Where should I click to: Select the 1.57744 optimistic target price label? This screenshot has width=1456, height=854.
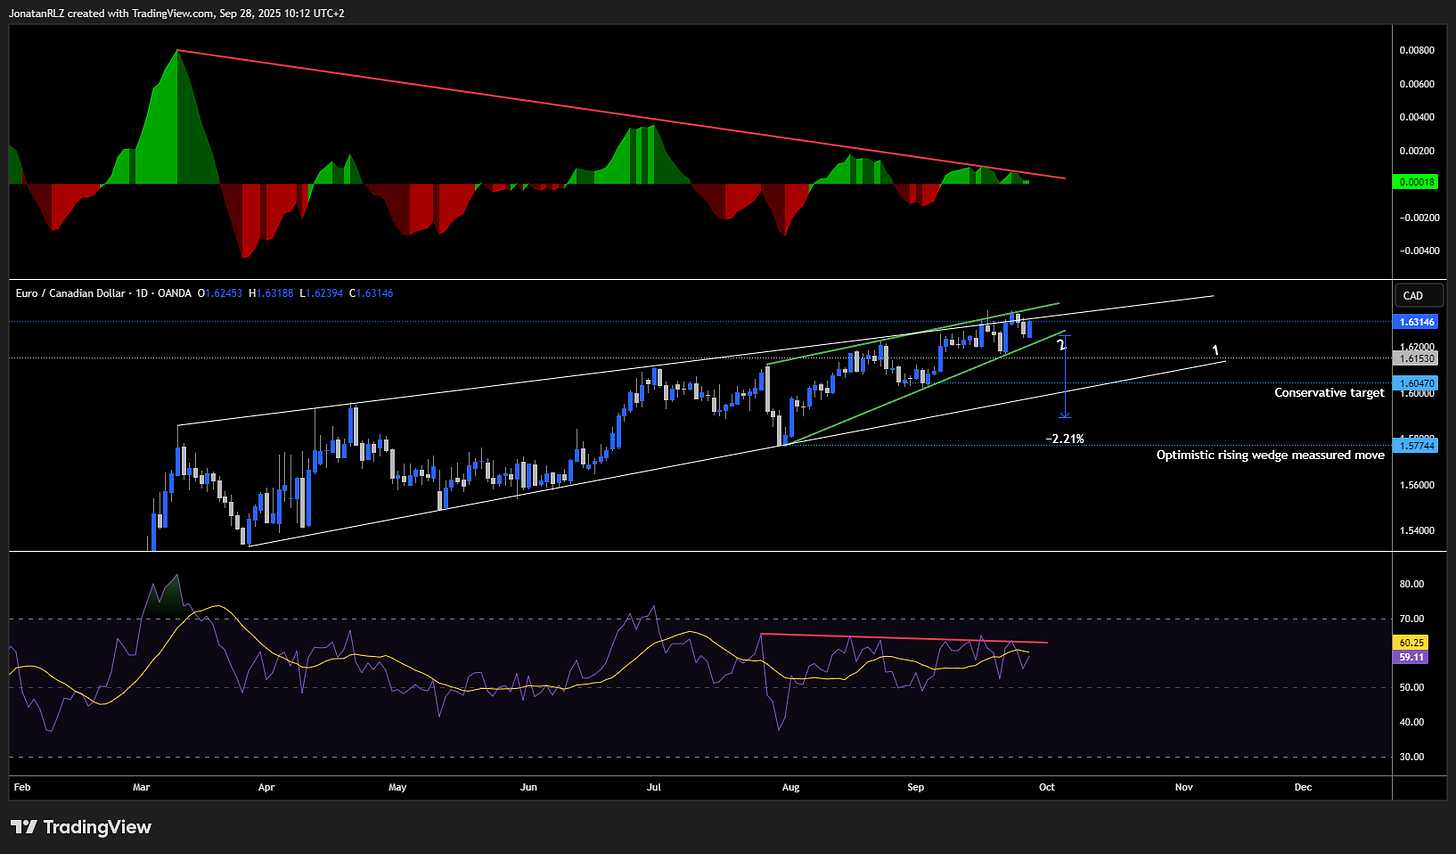tap(1417, 446)
